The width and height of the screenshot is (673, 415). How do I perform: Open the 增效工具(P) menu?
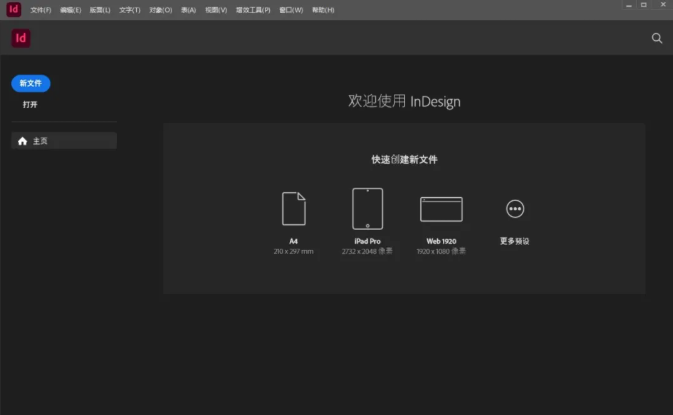click(253, 10)
